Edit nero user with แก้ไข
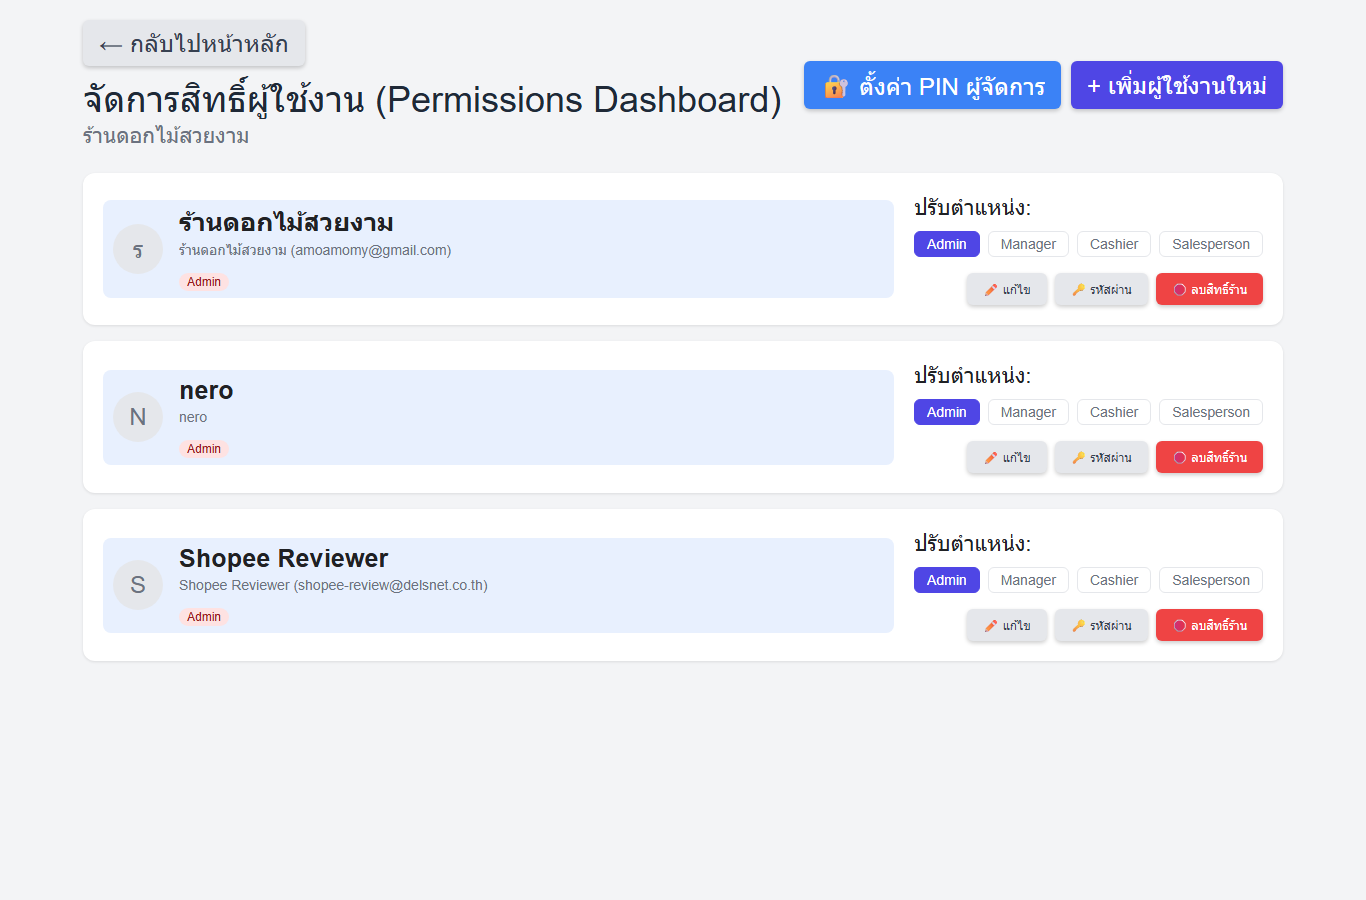Viewport: 1366px width, 900px height. (x=1007, y=457)
